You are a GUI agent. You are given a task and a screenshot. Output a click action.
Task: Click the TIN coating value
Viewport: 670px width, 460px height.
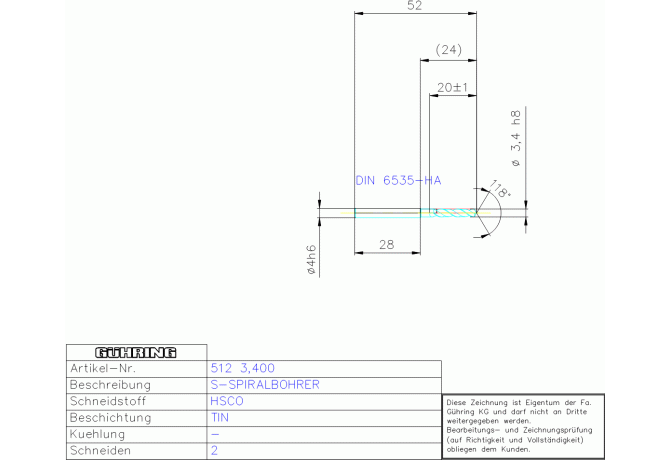tap(220, 418)
